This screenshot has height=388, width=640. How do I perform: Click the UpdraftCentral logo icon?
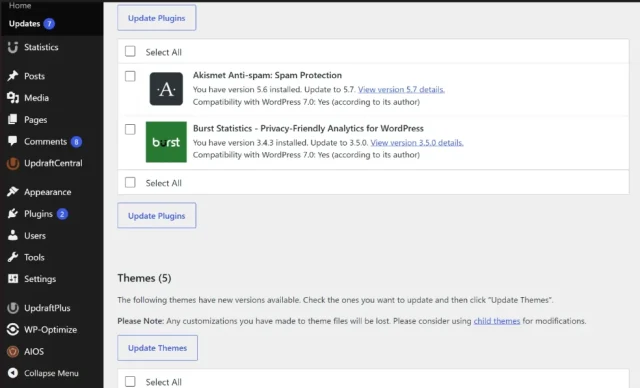pyautogui.click(x=13, y=163)
